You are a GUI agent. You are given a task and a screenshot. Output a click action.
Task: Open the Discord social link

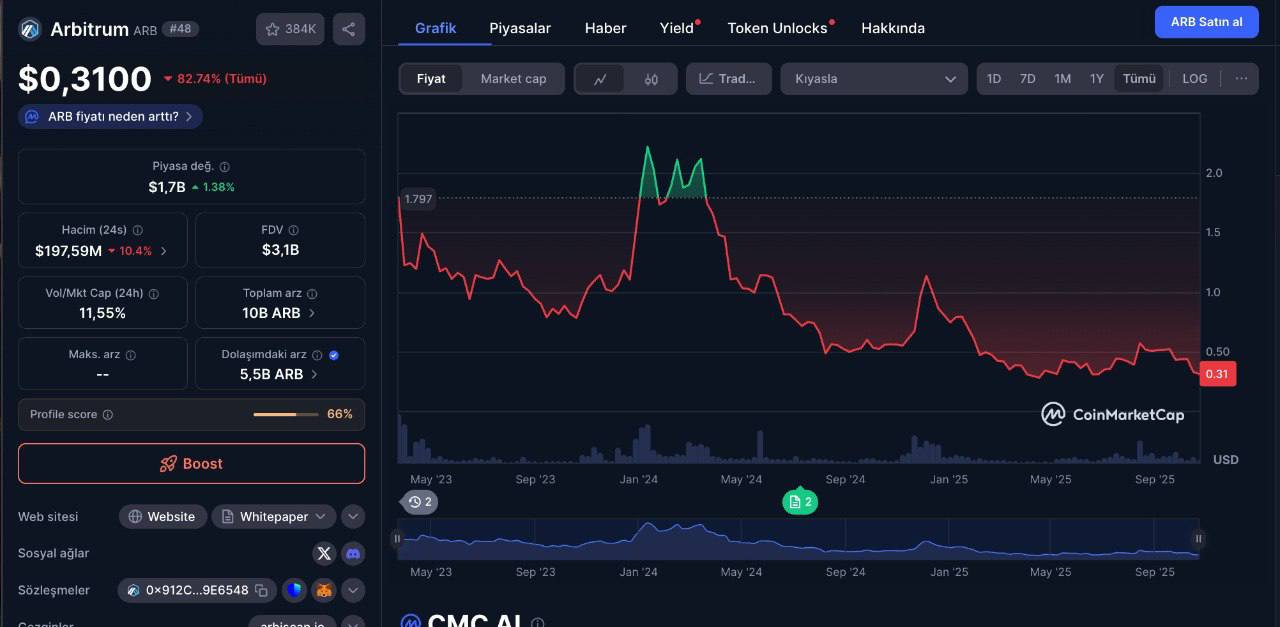(x=352, y=553)
